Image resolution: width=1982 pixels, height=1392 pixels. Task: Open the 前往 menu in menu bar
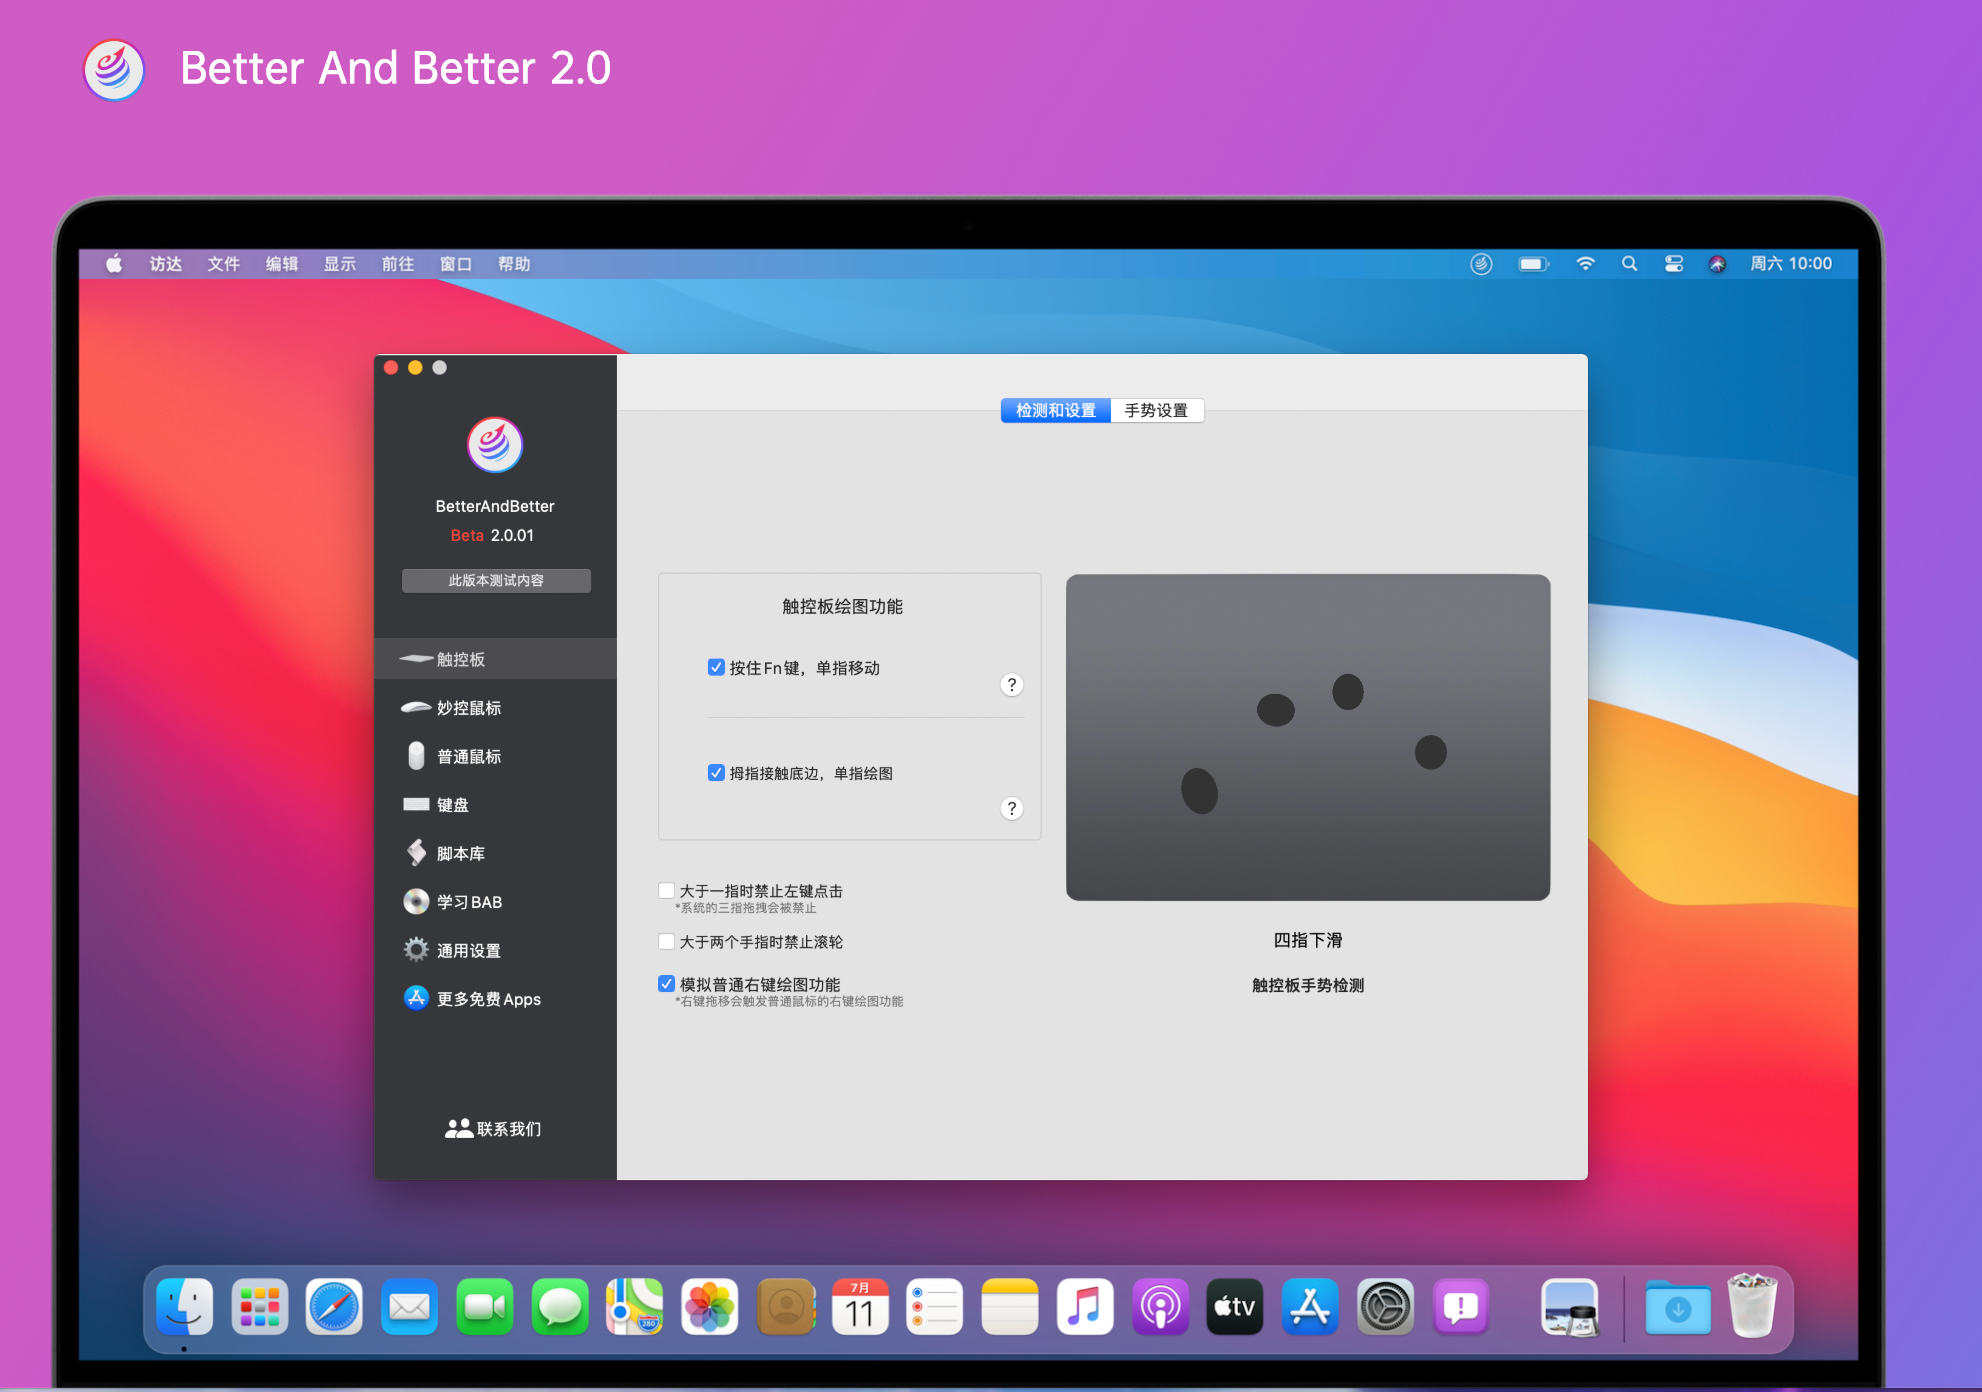(397, 264)
